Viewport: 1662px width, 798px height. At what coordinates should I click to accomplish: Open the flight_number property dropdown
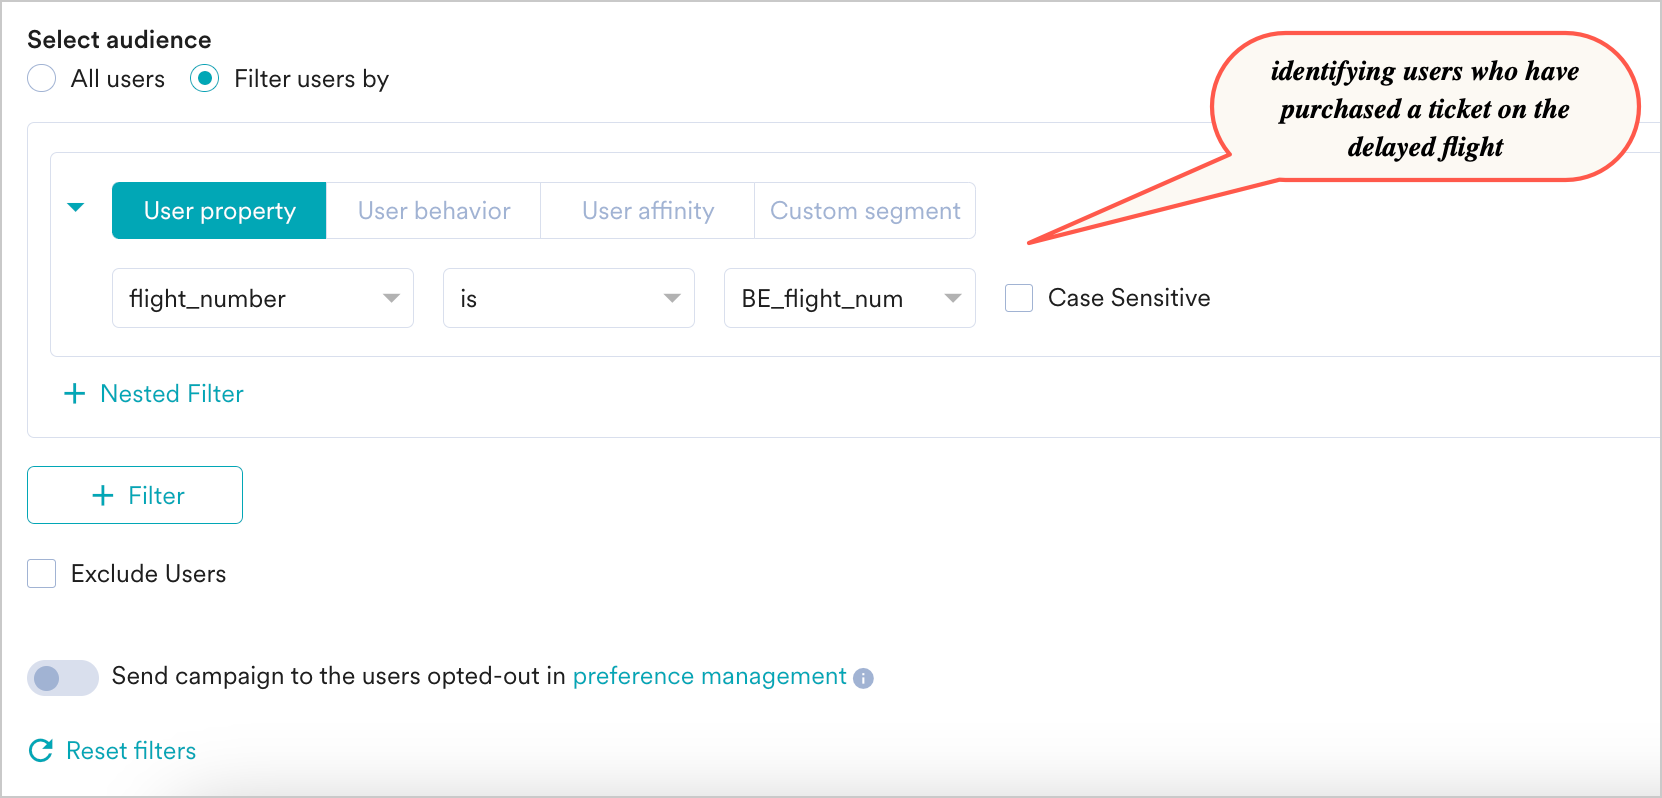[x=263, y=298]
